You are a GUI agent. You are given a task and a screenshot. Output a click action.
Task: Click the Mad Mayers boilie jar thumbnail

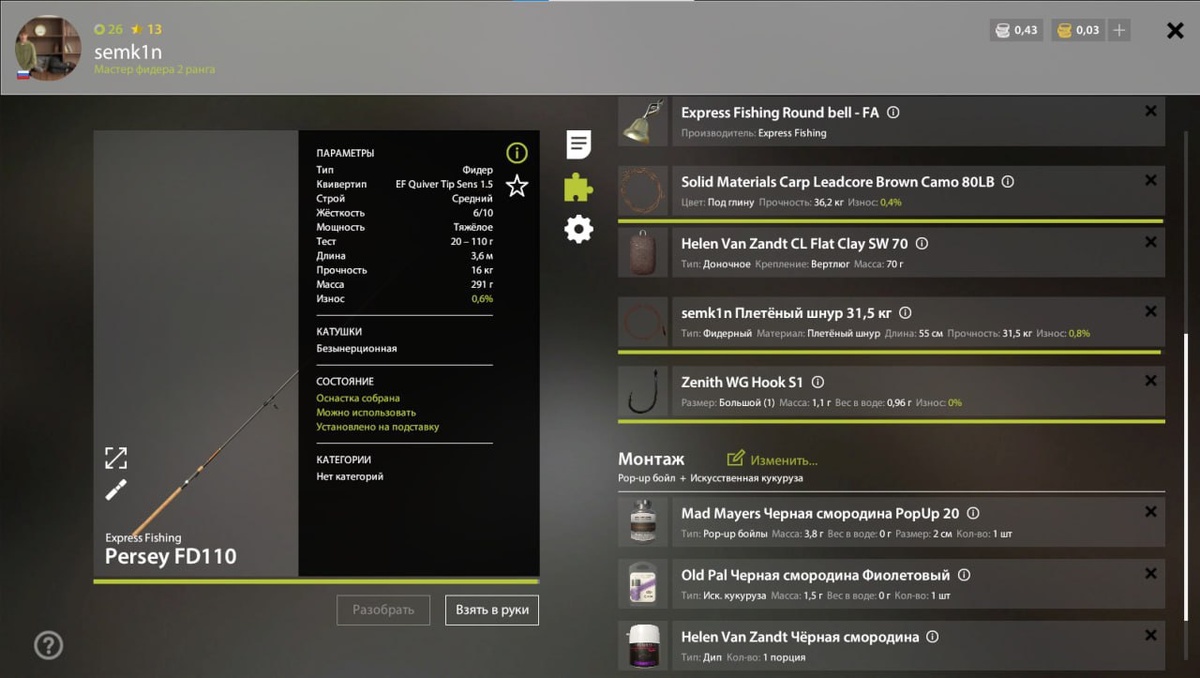click(642, 522)
